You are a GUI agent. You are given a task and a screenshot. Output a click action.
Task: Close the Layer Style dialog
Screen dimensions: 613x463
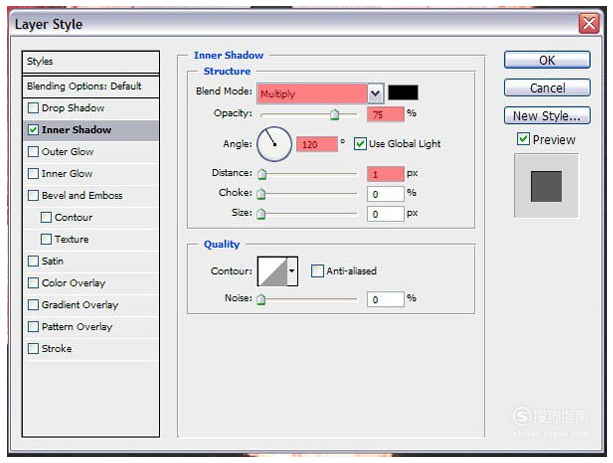[589, 23]
